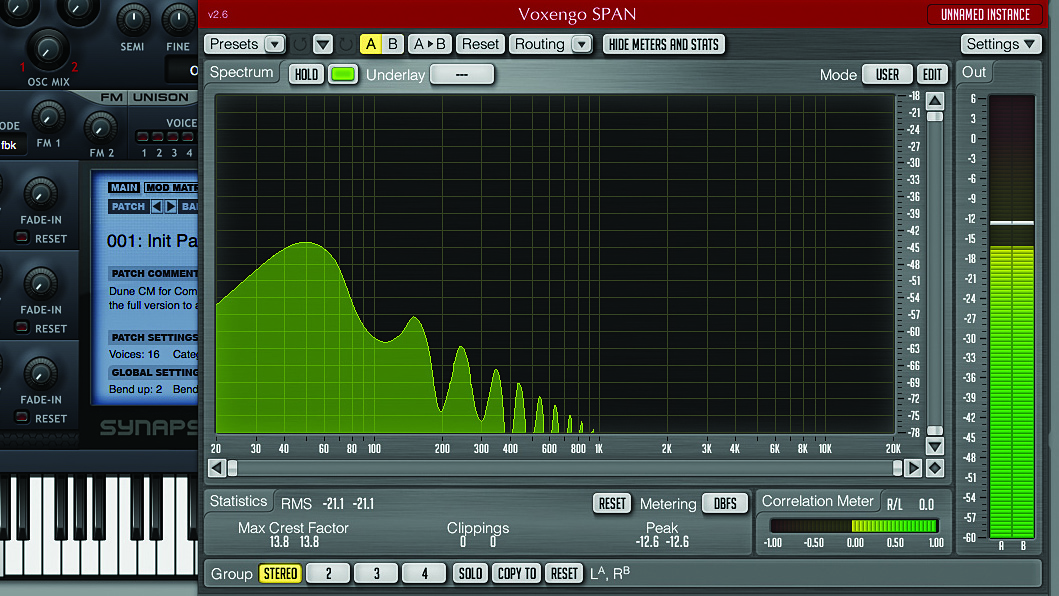Click the FINE knob

[x=178, y=20]
